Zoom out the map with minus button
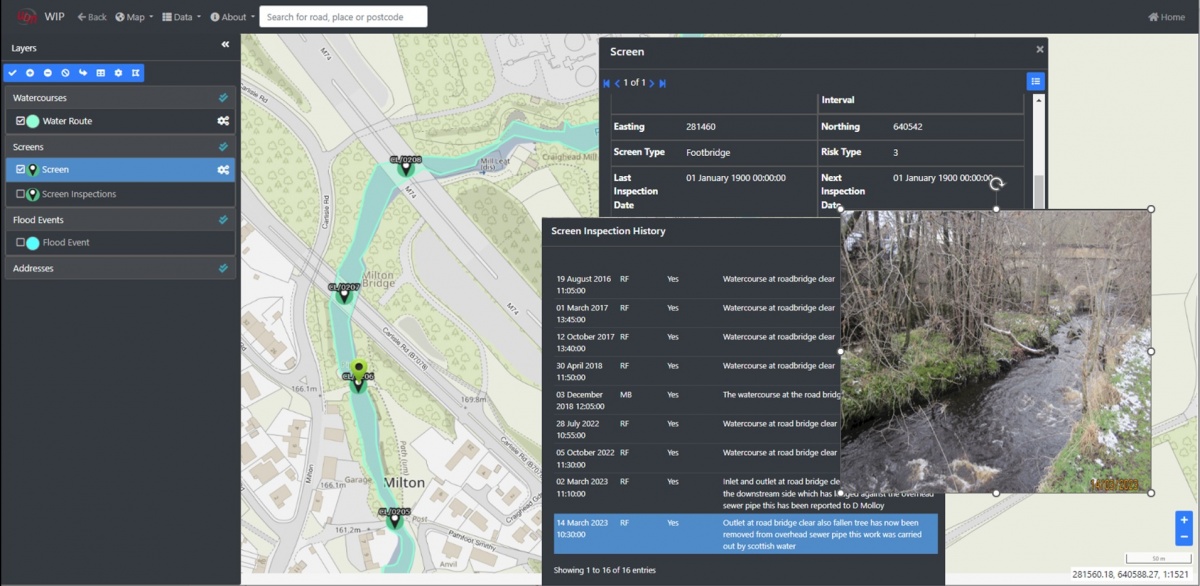Viewport: 1200px width, 586px height. pyautogui.click(x=1184, y=537)
